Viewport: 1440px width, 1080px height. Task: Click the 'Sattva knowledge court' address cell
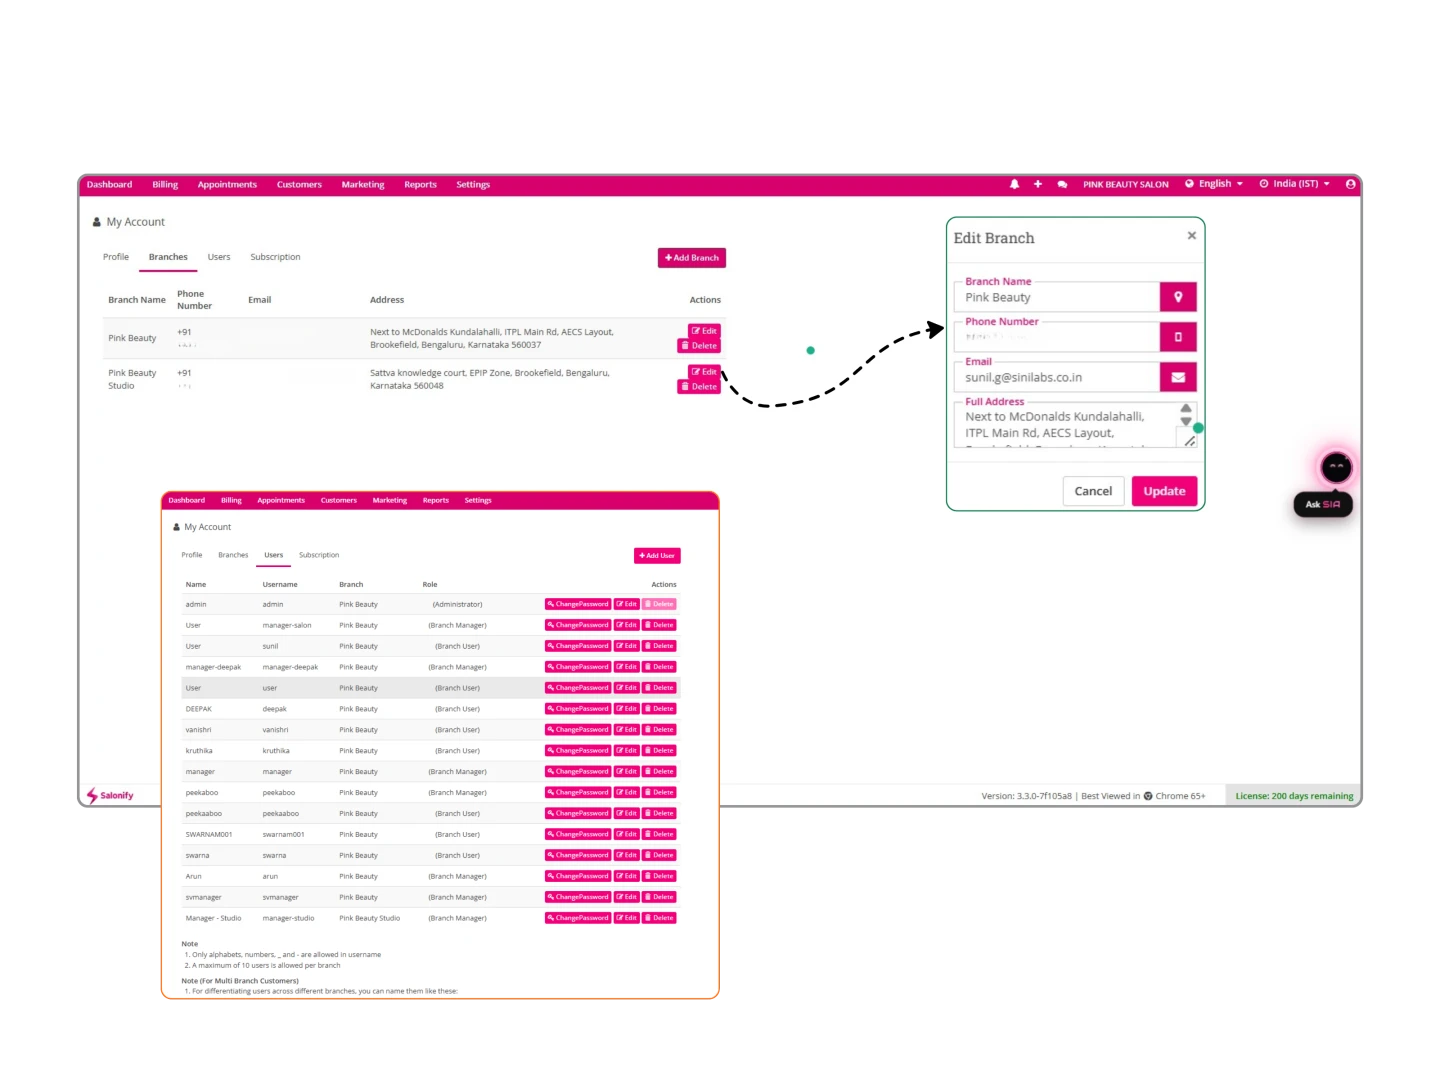coord(490,379)
